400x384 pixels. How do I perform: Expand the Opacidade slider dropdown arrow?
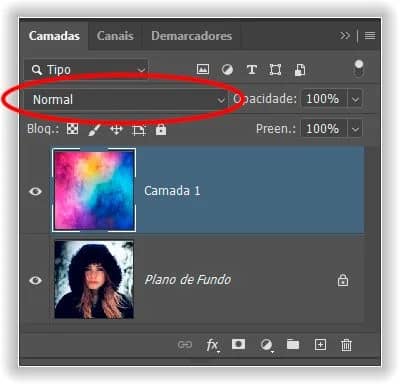(355, 99)
